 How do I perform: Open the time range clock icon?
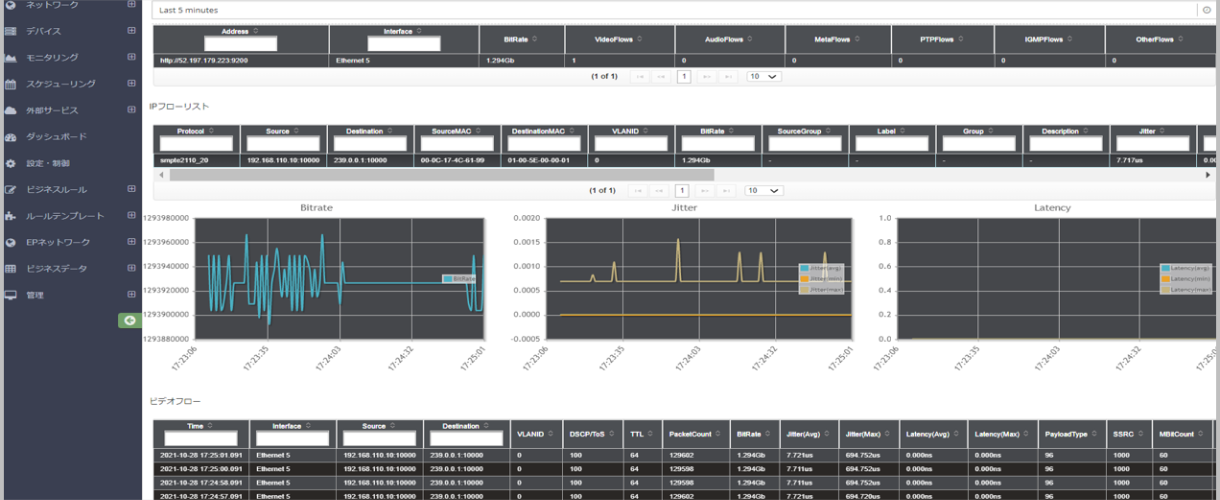[1207, 10]
